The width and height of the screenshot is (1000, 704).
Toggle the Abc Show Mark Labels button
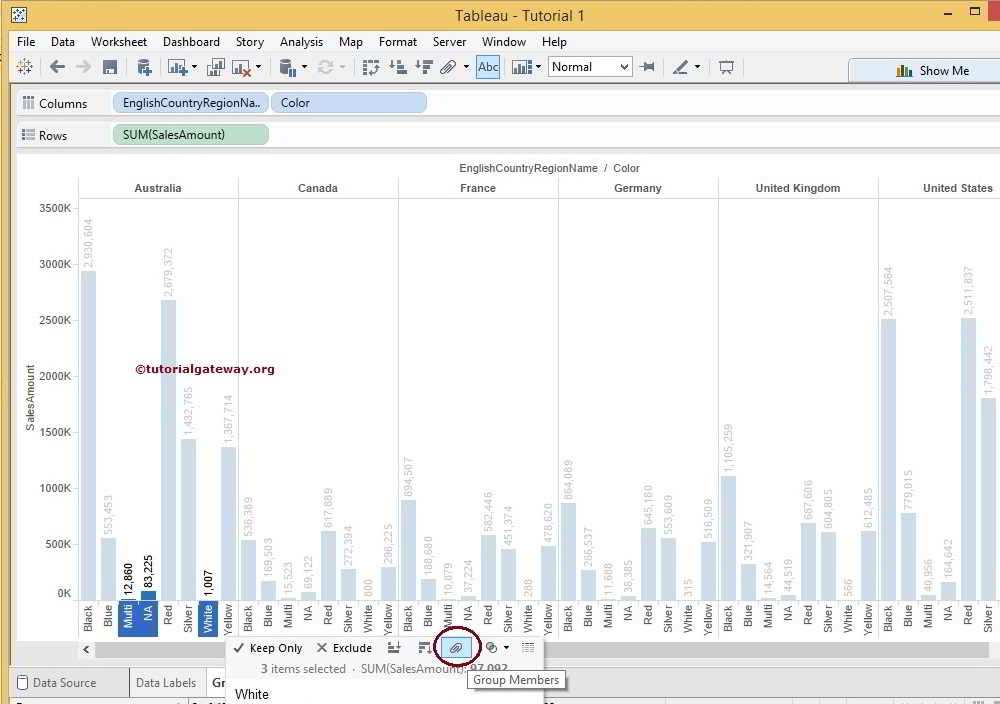pos(487,67)
